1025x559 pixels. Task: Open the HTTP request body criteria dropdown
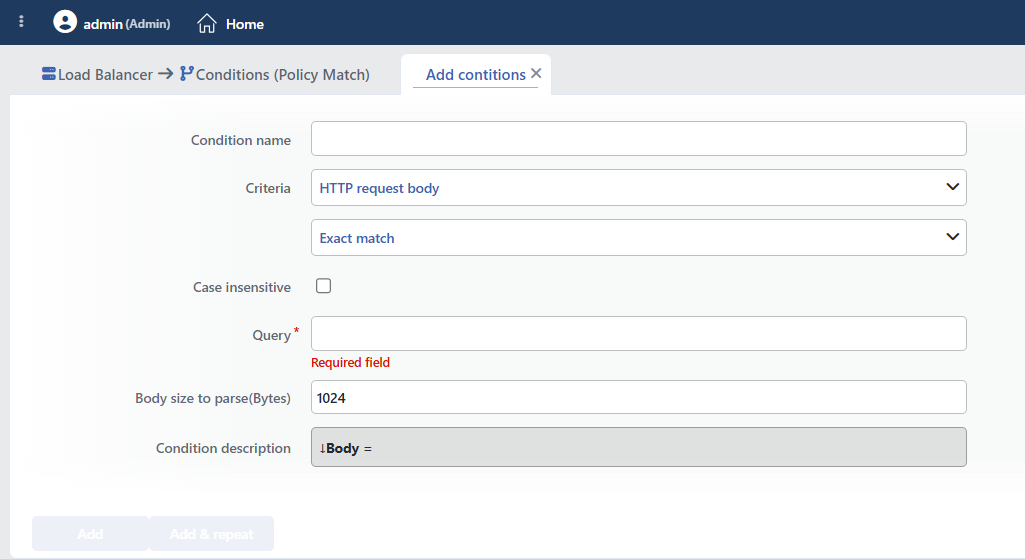click(x=639, y=188)
